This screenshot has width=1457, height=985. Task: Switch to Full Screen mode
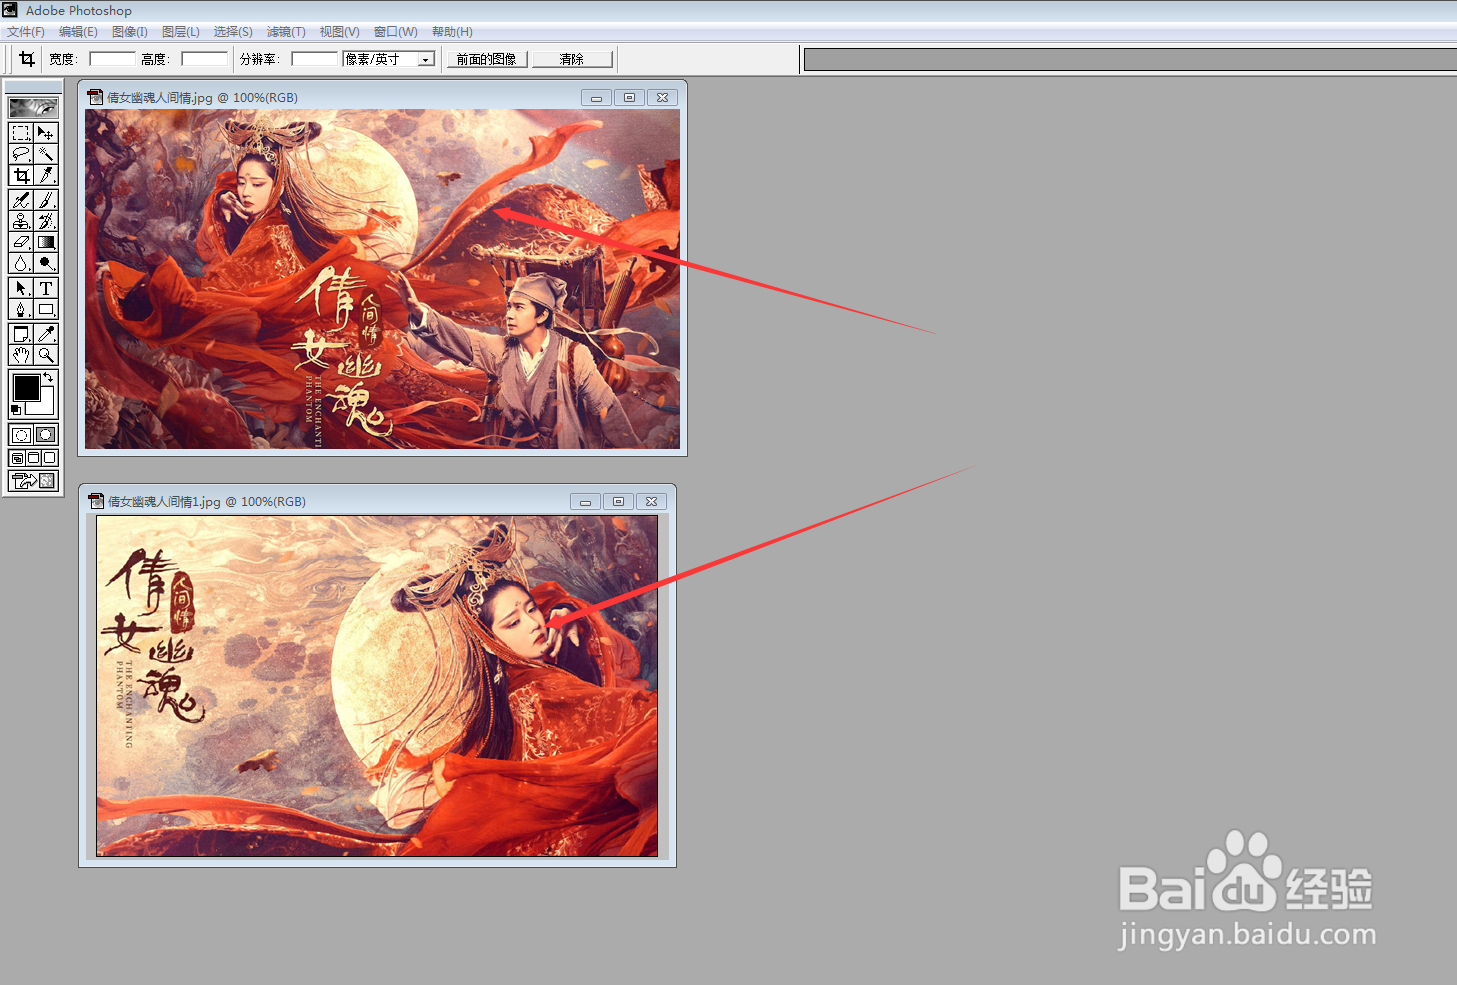pos(50,458)
